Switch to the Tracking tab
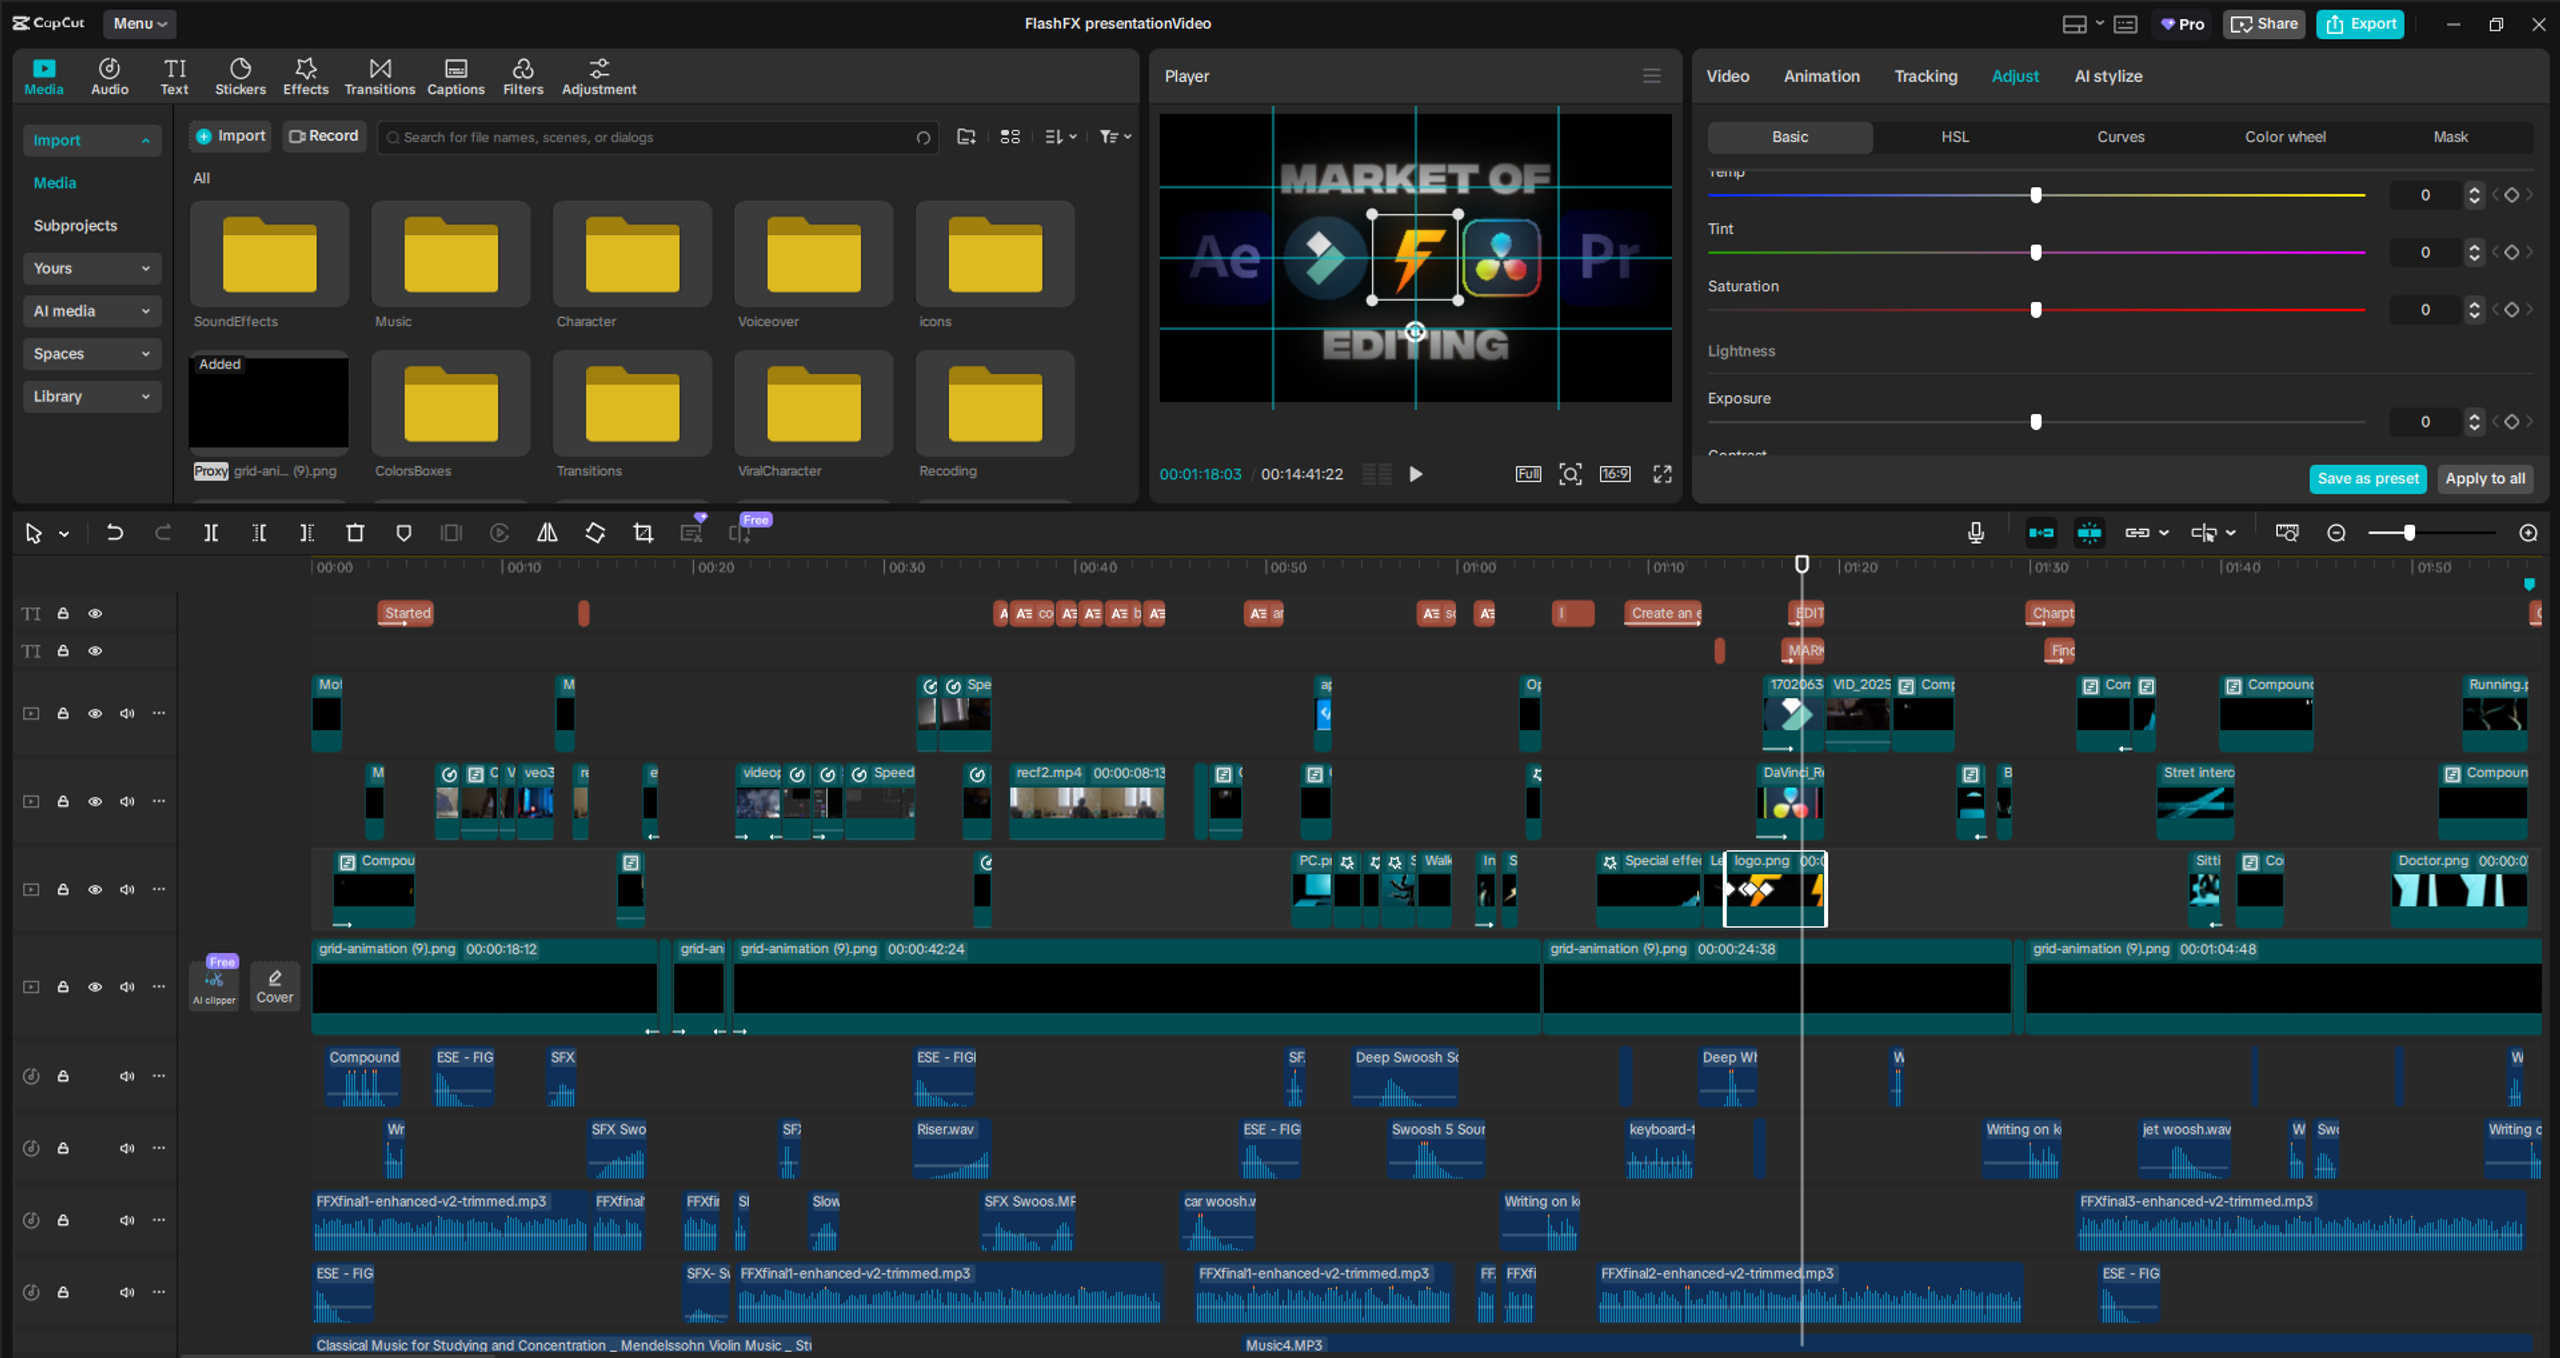Screen dimensions: 2560x1358 click(1925, 76)
